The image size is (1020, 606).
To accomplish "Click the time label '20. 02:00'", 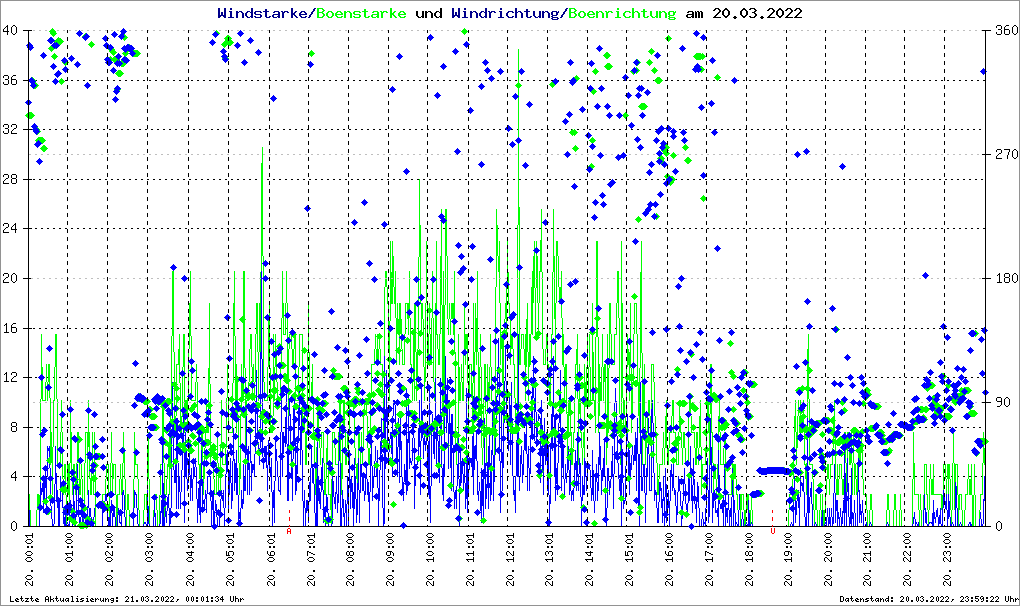I will 109,559.
